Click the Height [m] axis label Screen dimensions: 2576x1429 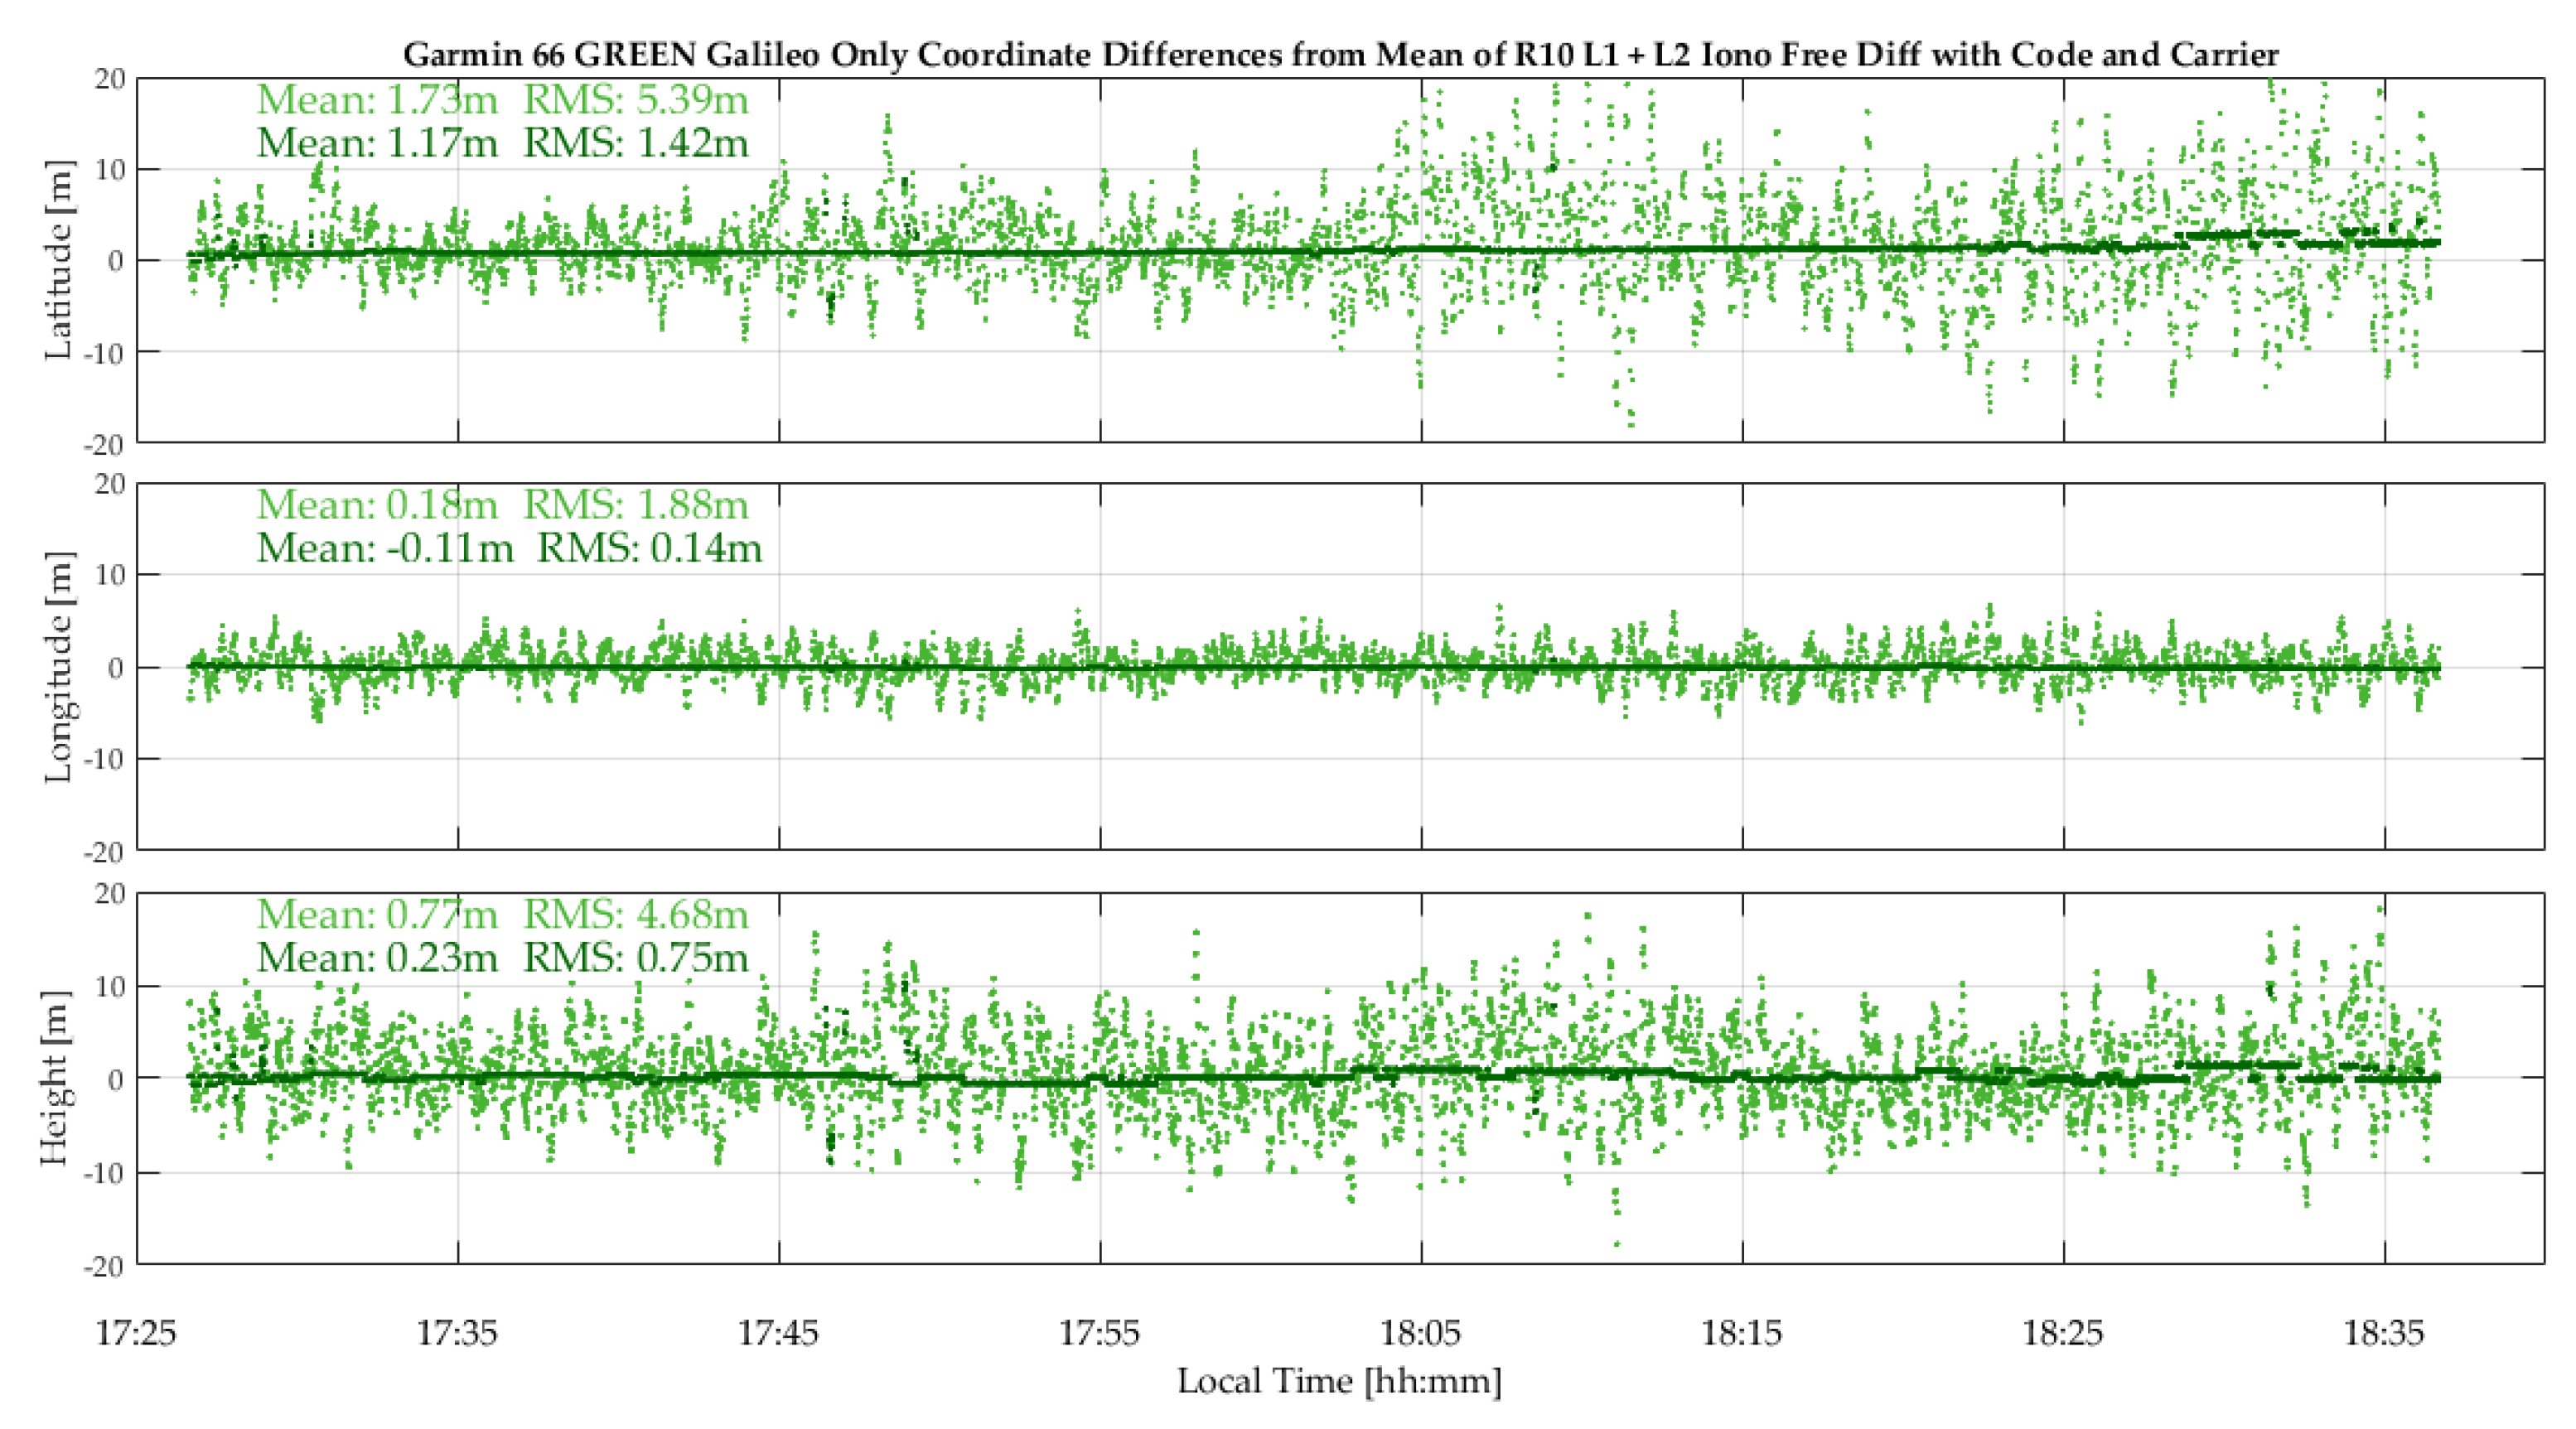pos(56,1078)
